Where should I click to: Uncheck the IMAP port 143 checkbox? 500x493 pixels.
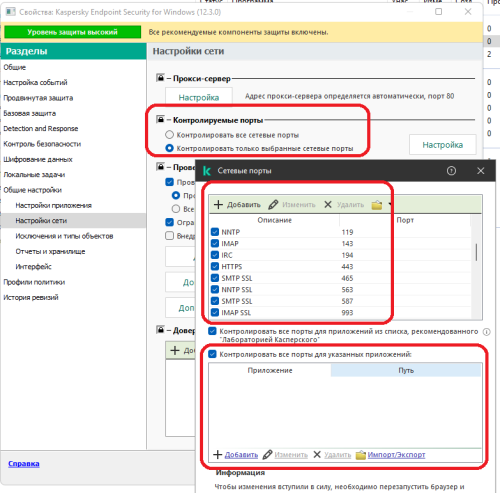point(215,243)
